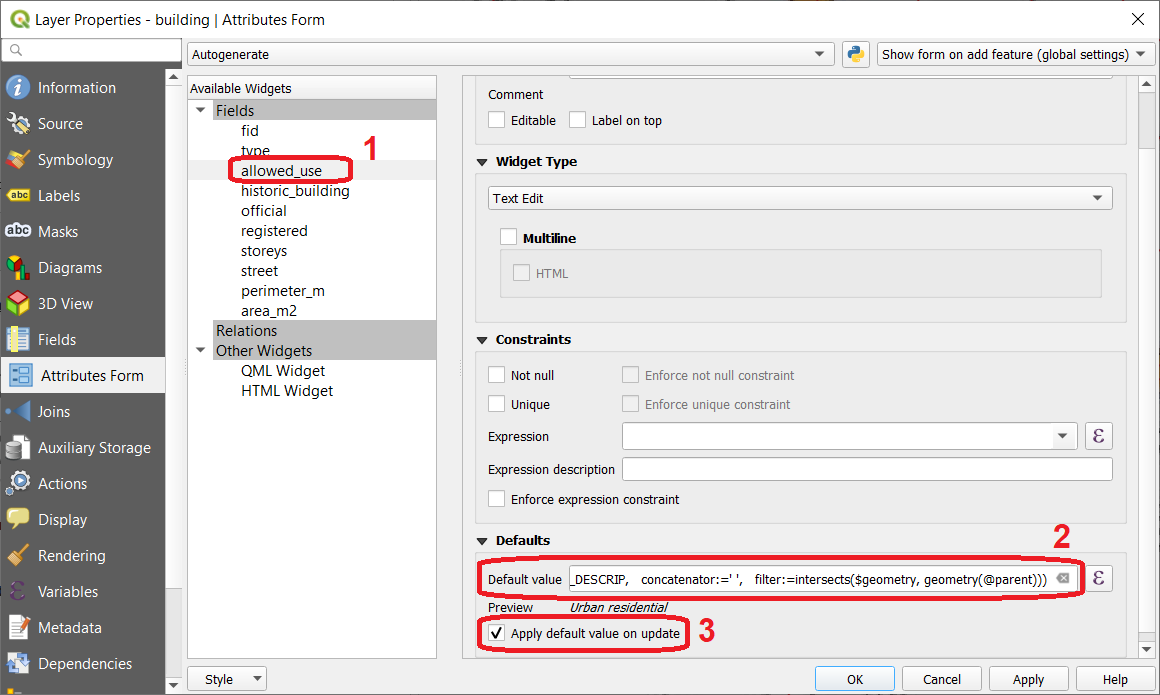The image size is (1160, 695).
Task: Switch to the Variables tab
Action: coord(83,591)
